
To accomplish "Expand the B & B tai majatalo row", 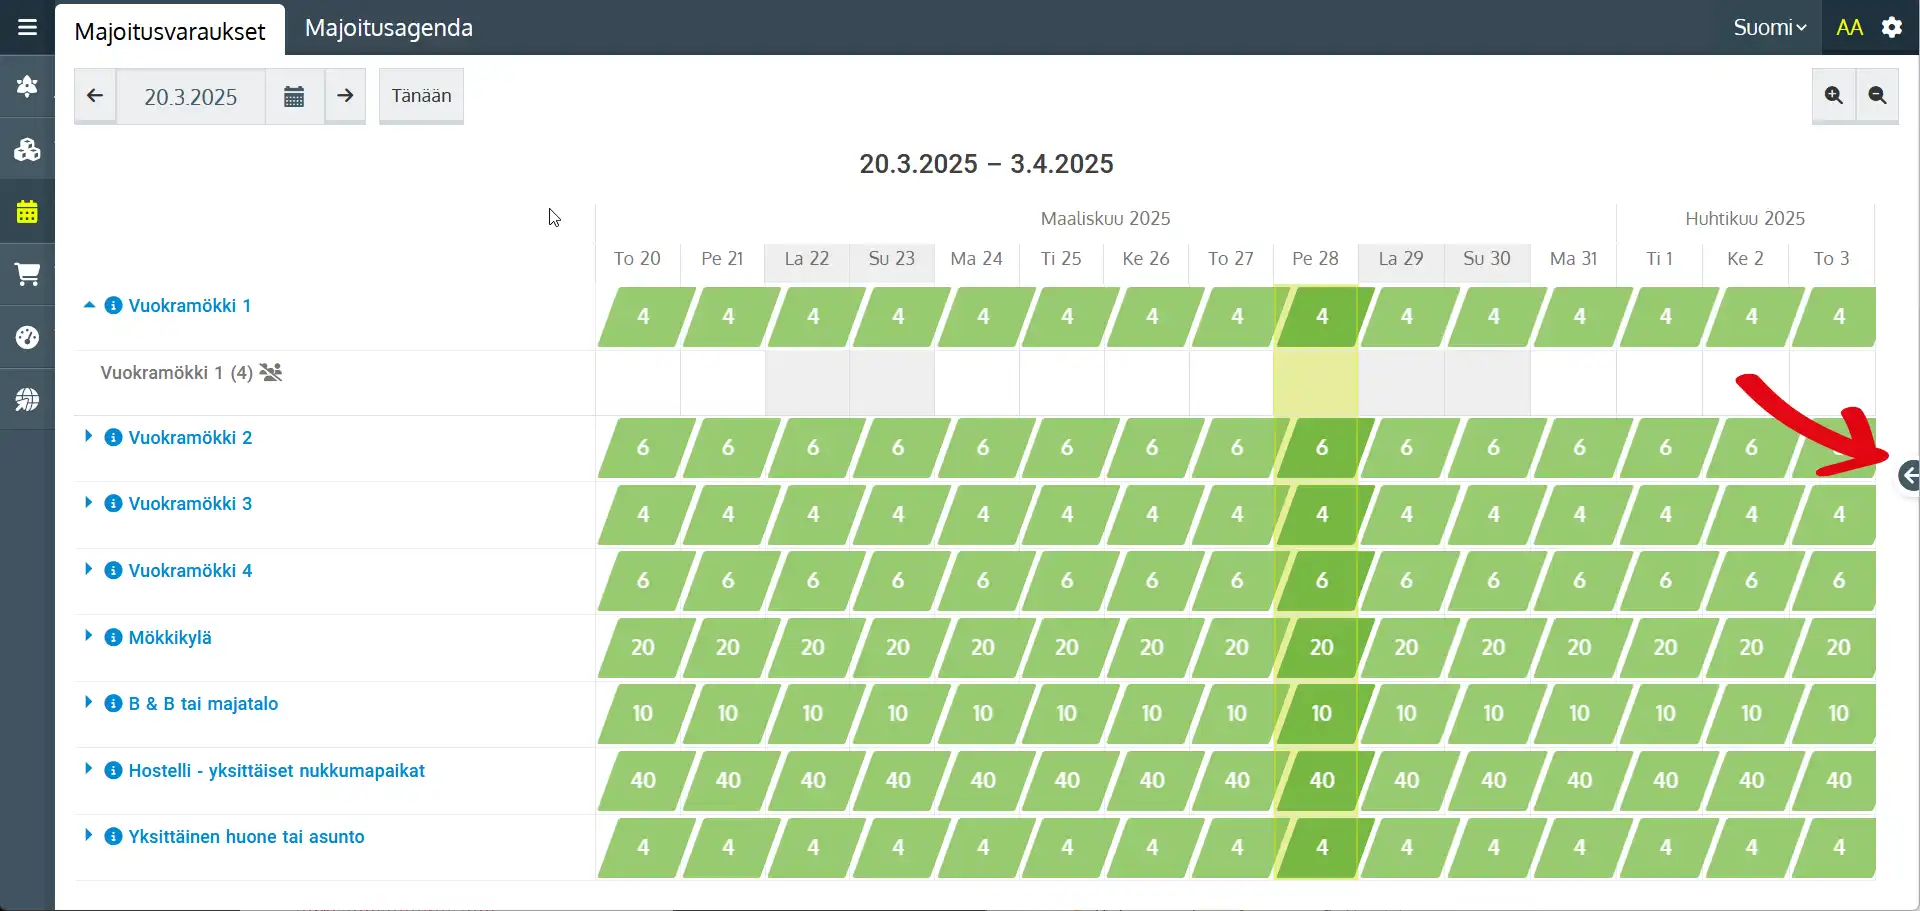I will click(89, 703).
